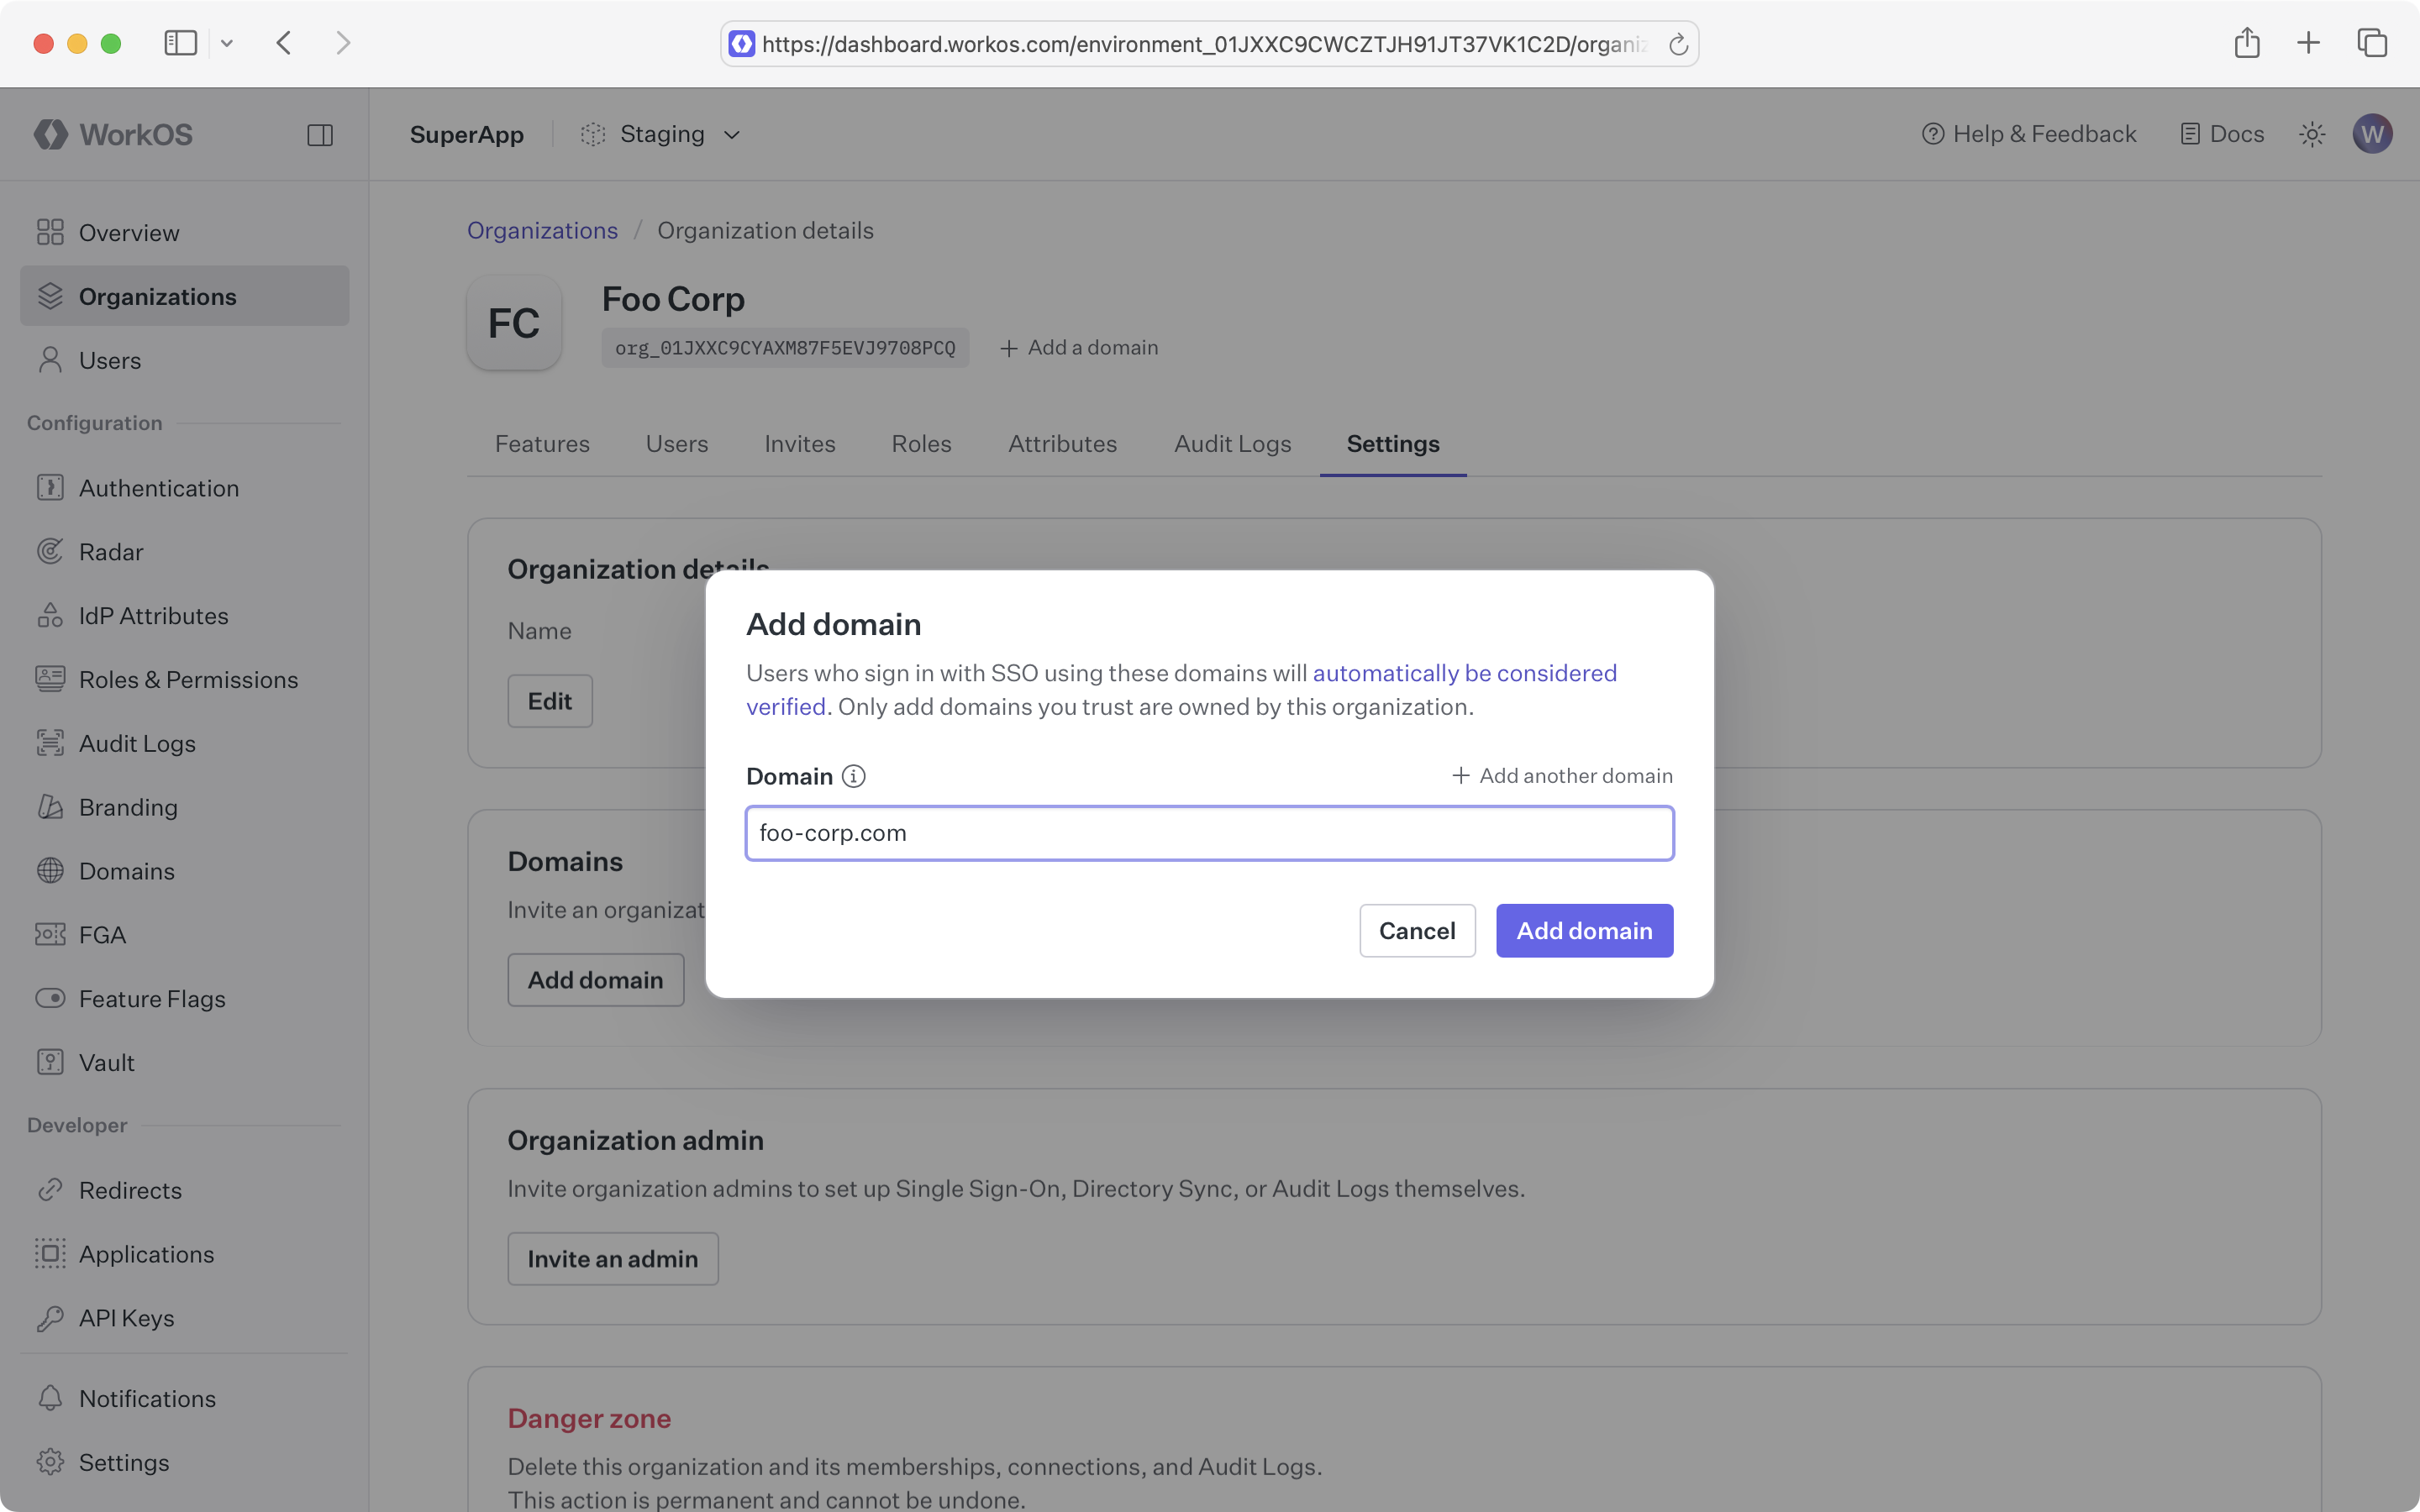Open API Keys page
This screenshot has height=1512, width=2420.
coord(126,1317)
